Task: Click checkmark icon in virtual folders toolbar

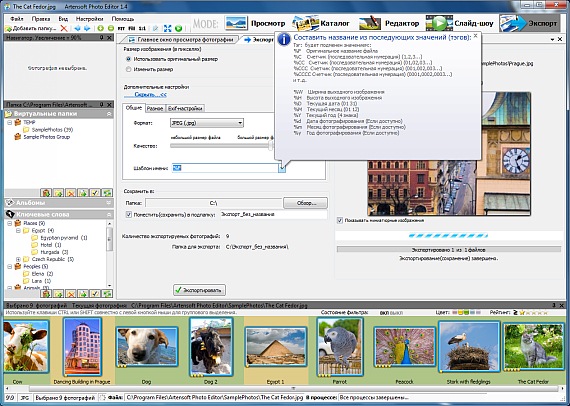Action: pyautogui.click(x=95, y=193)
